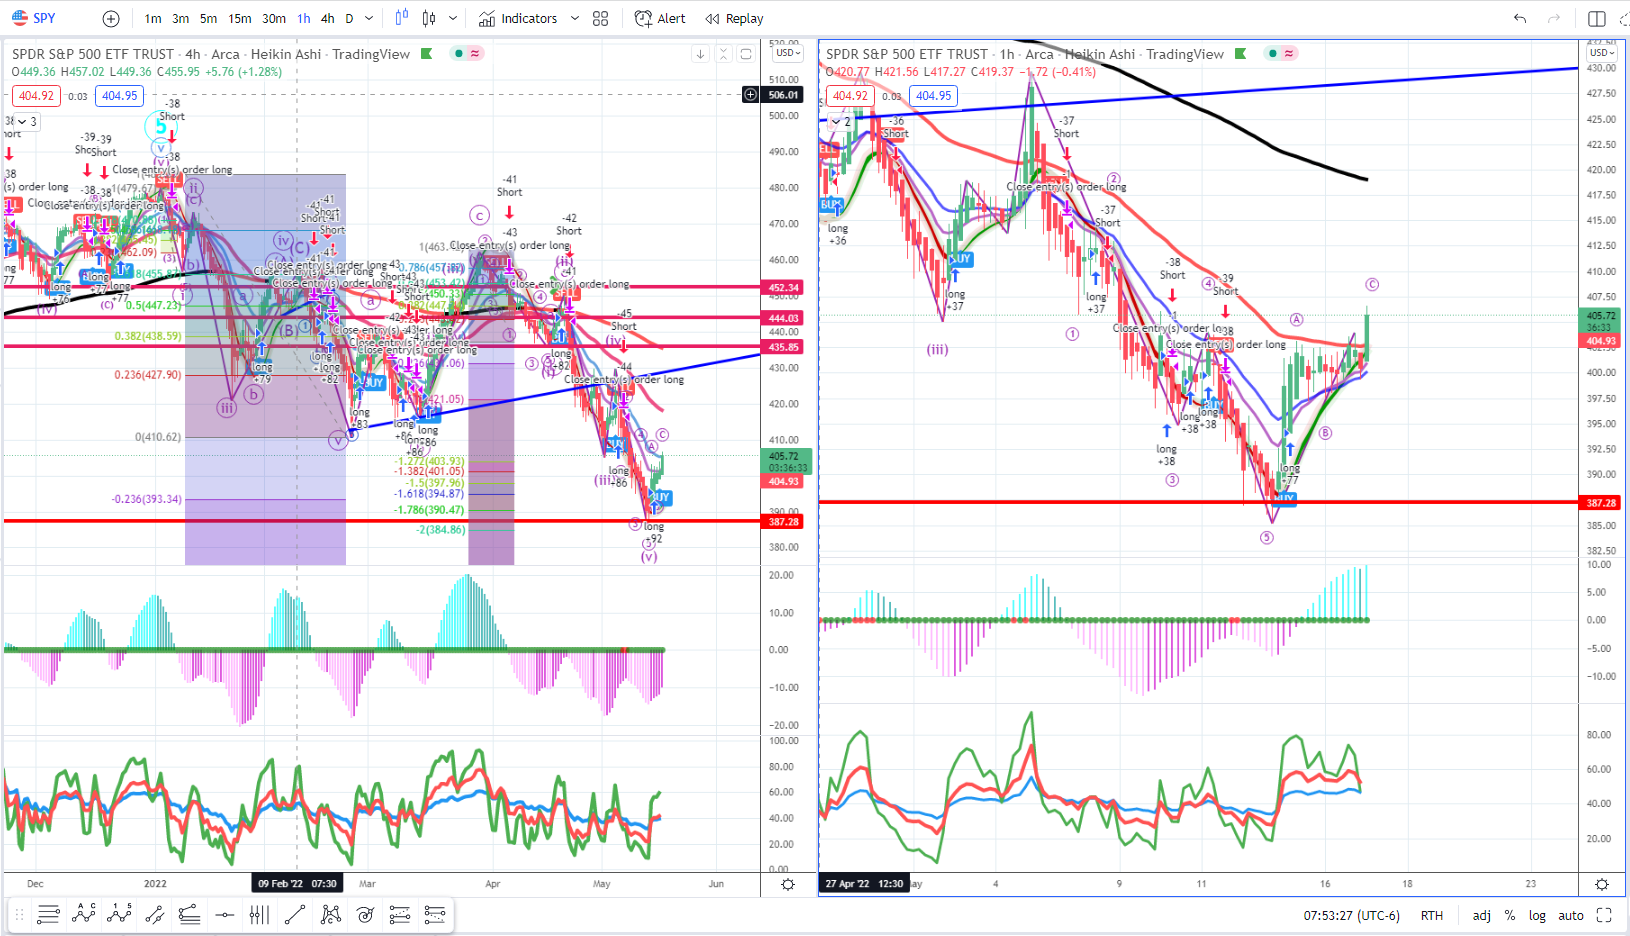Select the last Fib wedge drawing tool
Image resolution: width=1630 pixels, height=936 pixels.
pyautogui.click(x=435, y=914)
